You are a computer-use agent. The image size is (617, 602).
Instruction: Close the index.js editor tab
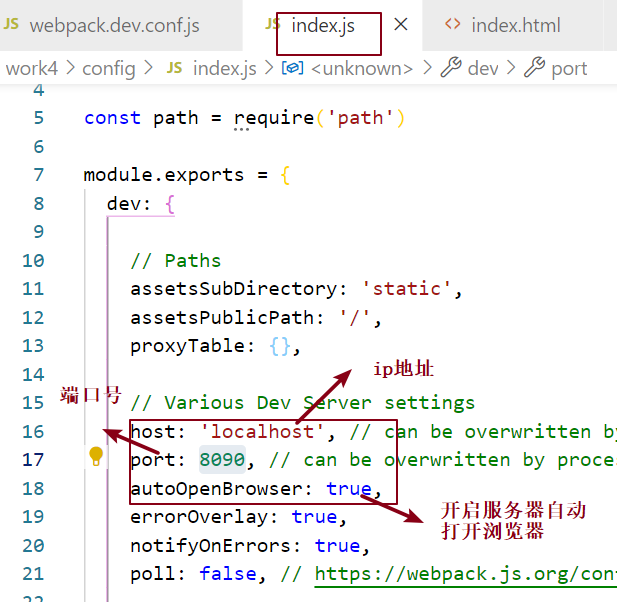pyautogui.click(x=401, y=25)
